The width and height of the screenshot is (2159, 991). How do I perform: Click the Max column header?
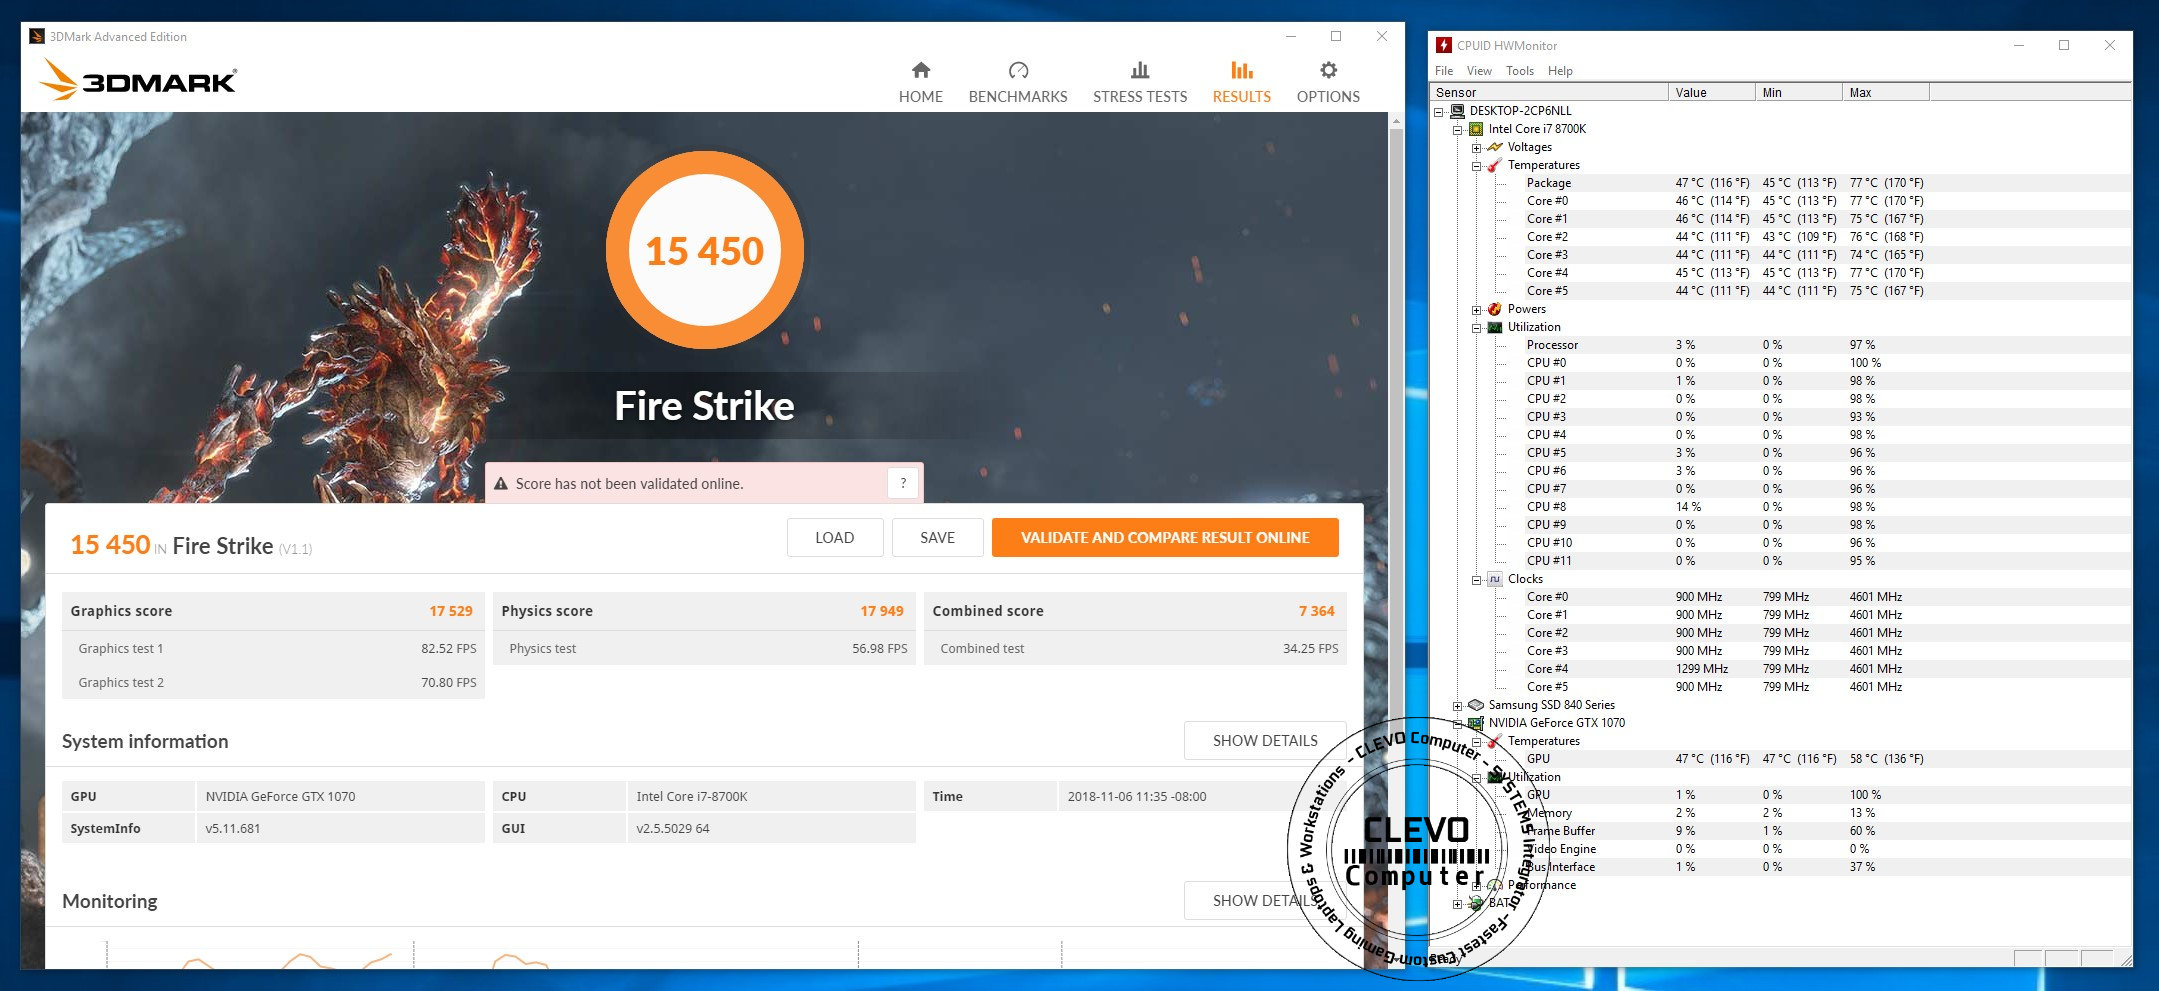pyautogui.click(x=1886, y=92)
